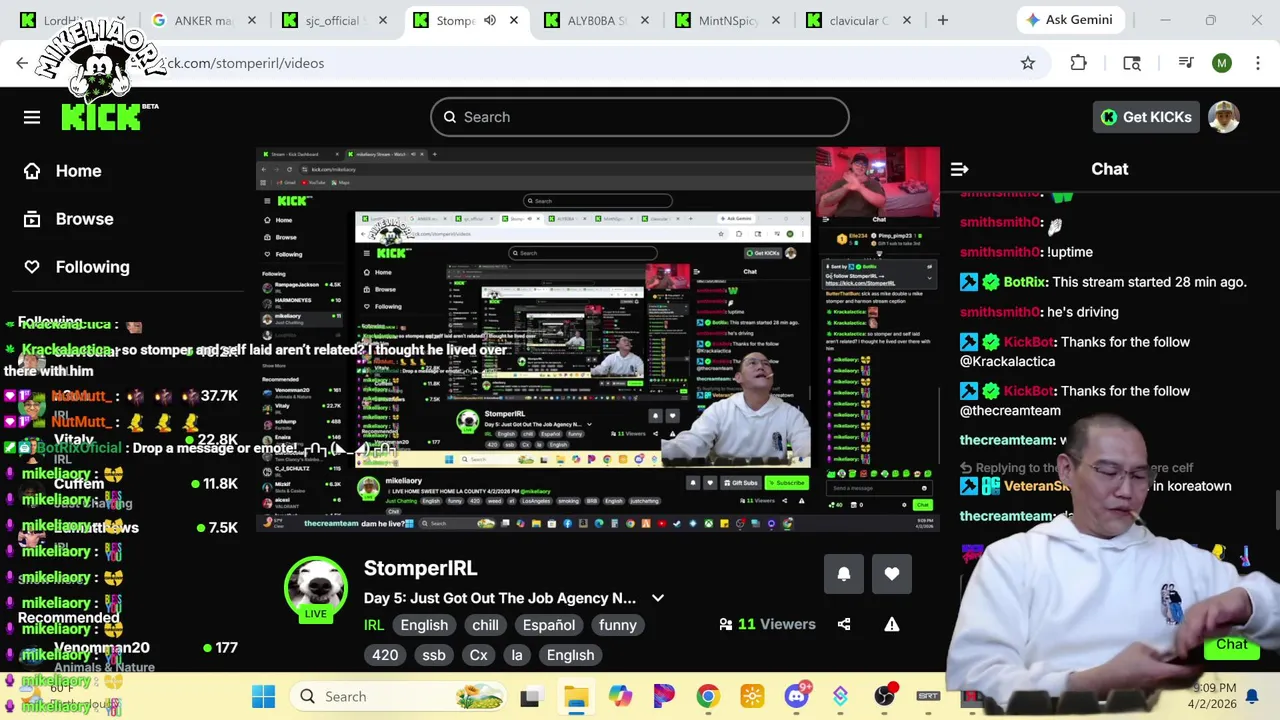This screenshot has width=1280, height=720.
Task: Open the Chrome profile M avatar
Action: 1222,63
